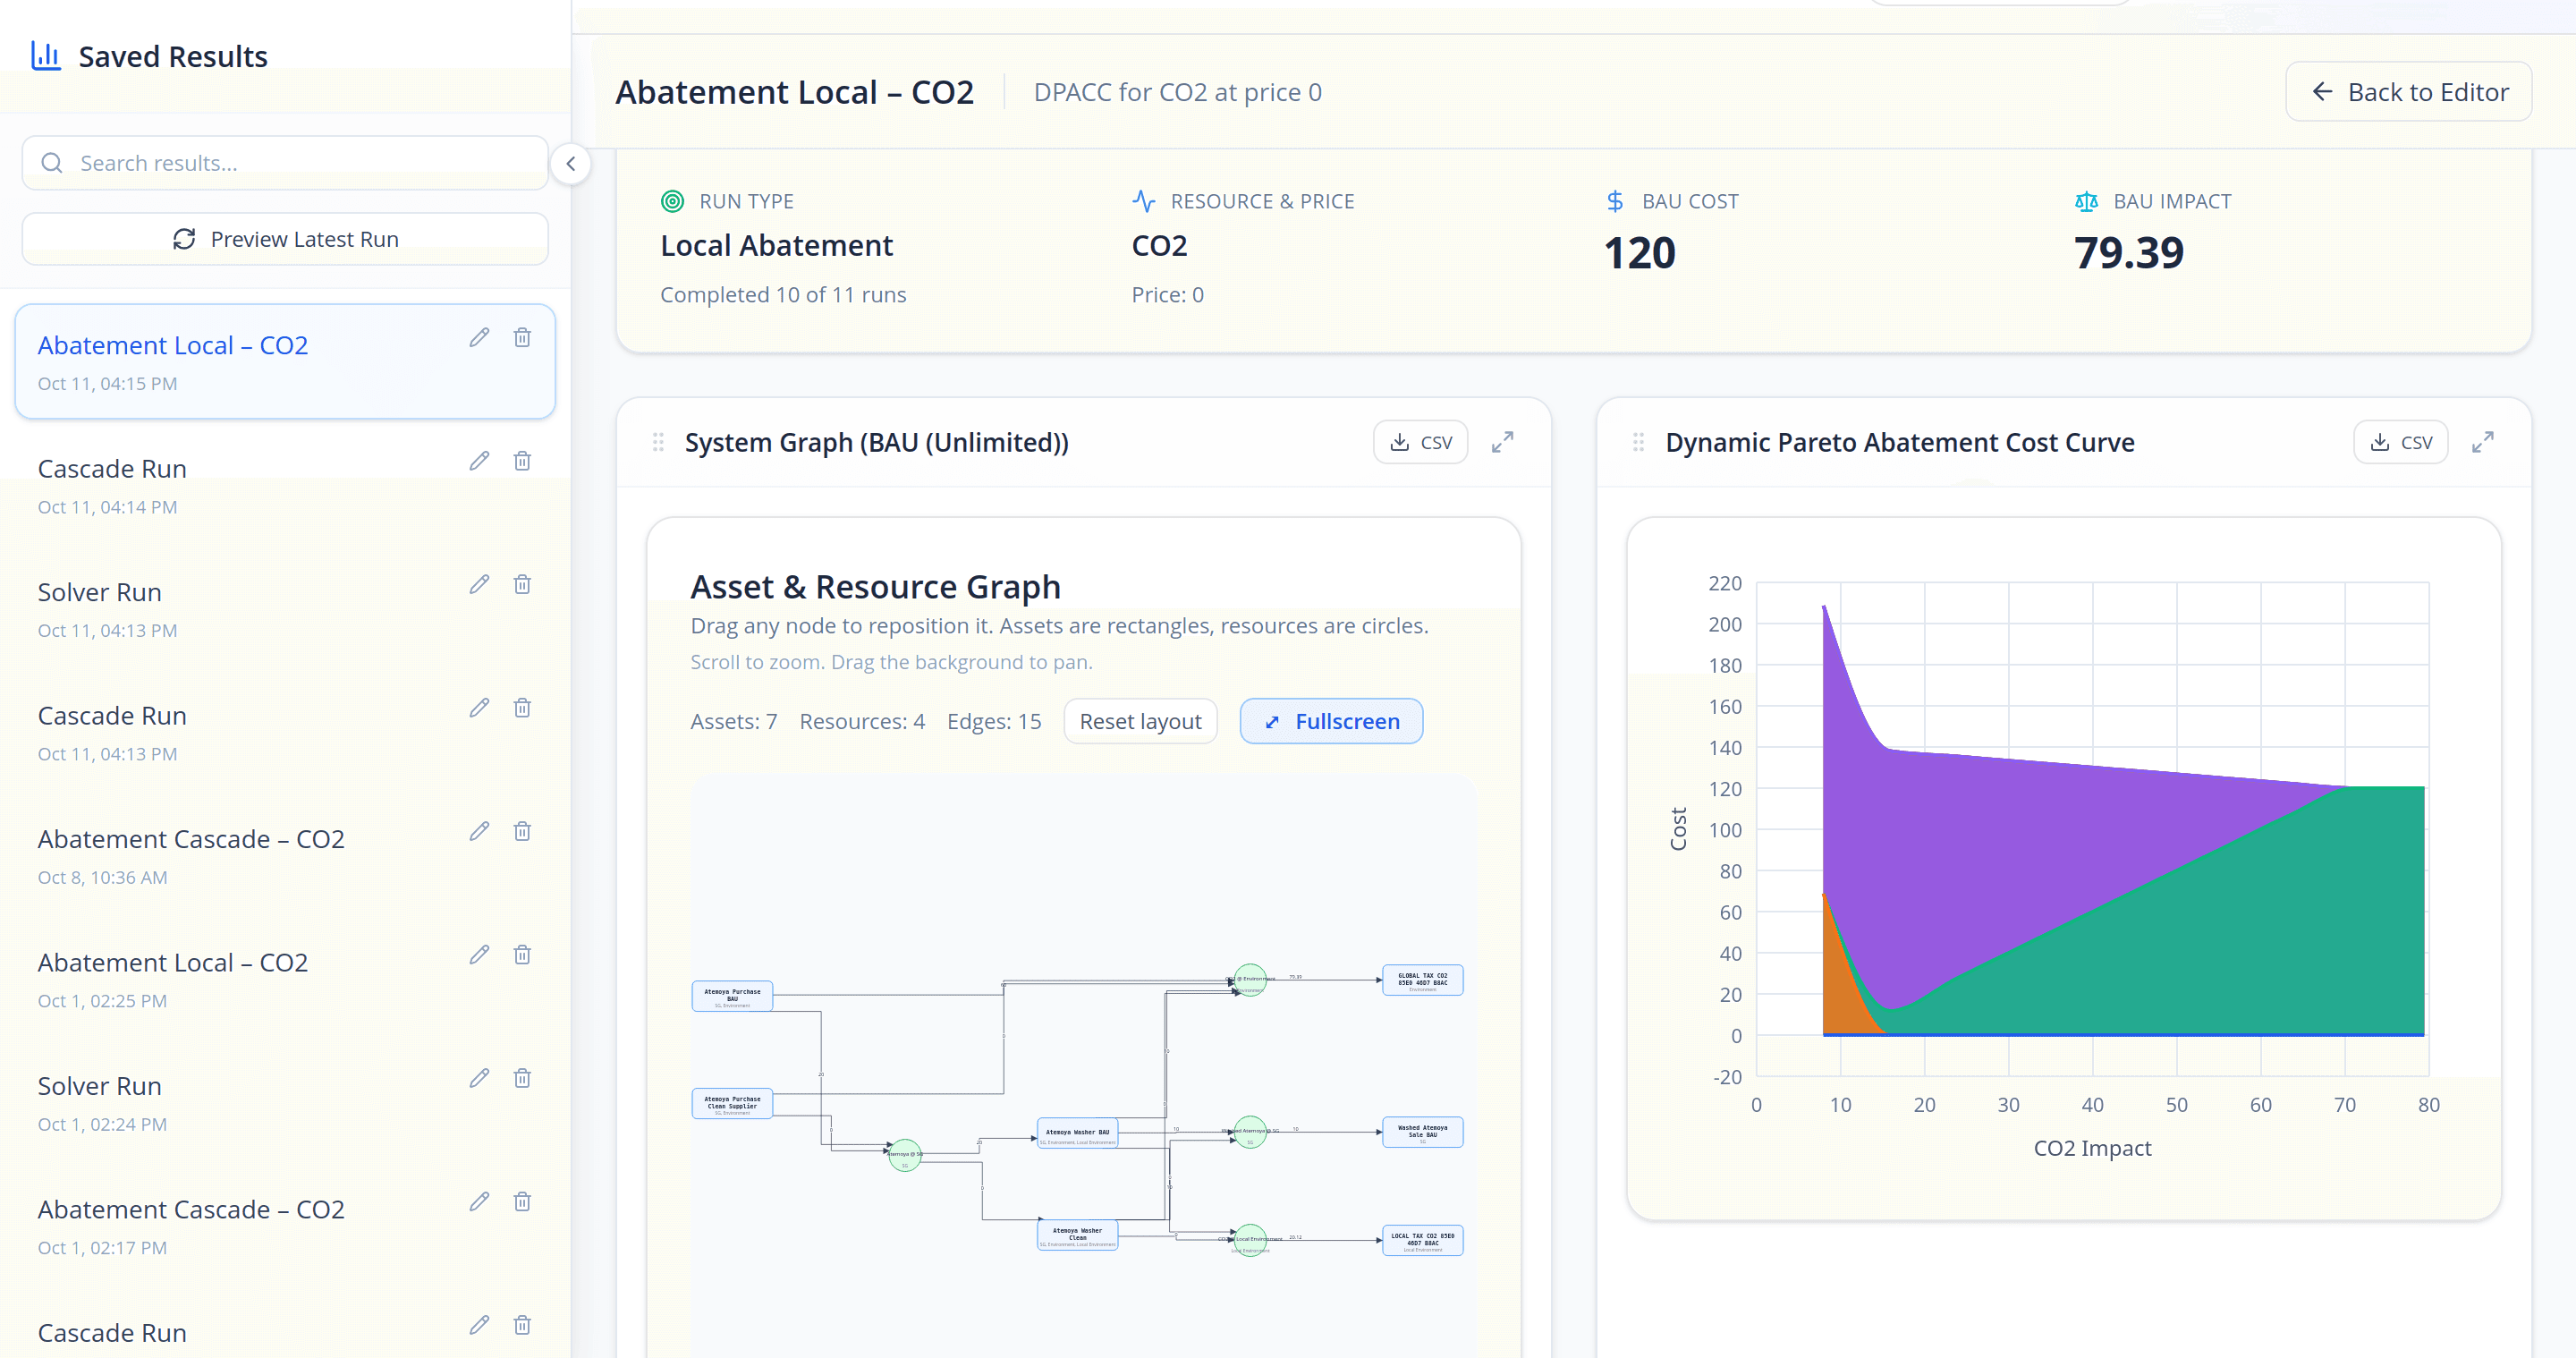Select the Abatement Cascade – CO2 result from Oct 8
The width and height of the screenshot is (2576, 1358).
pos(191,839)
